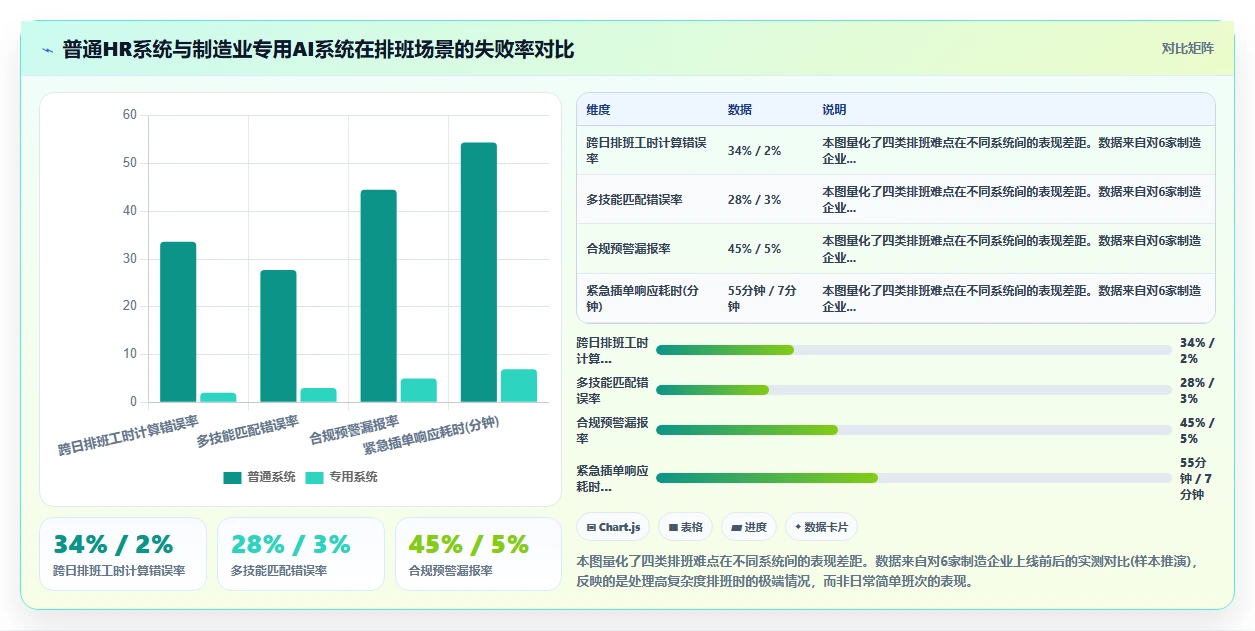This screenshot has height=631, width=1255.
Task: Click the 跨日排班工时计算 progress bar
Action: (913, 350)
